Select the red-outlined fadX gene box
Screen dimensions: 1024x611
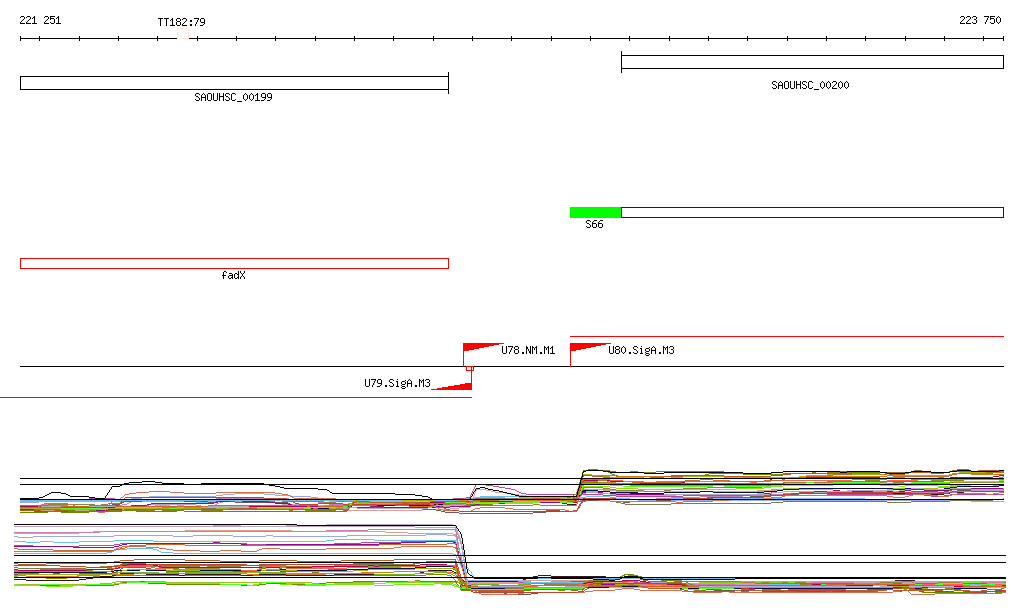(x=234, y=263)
